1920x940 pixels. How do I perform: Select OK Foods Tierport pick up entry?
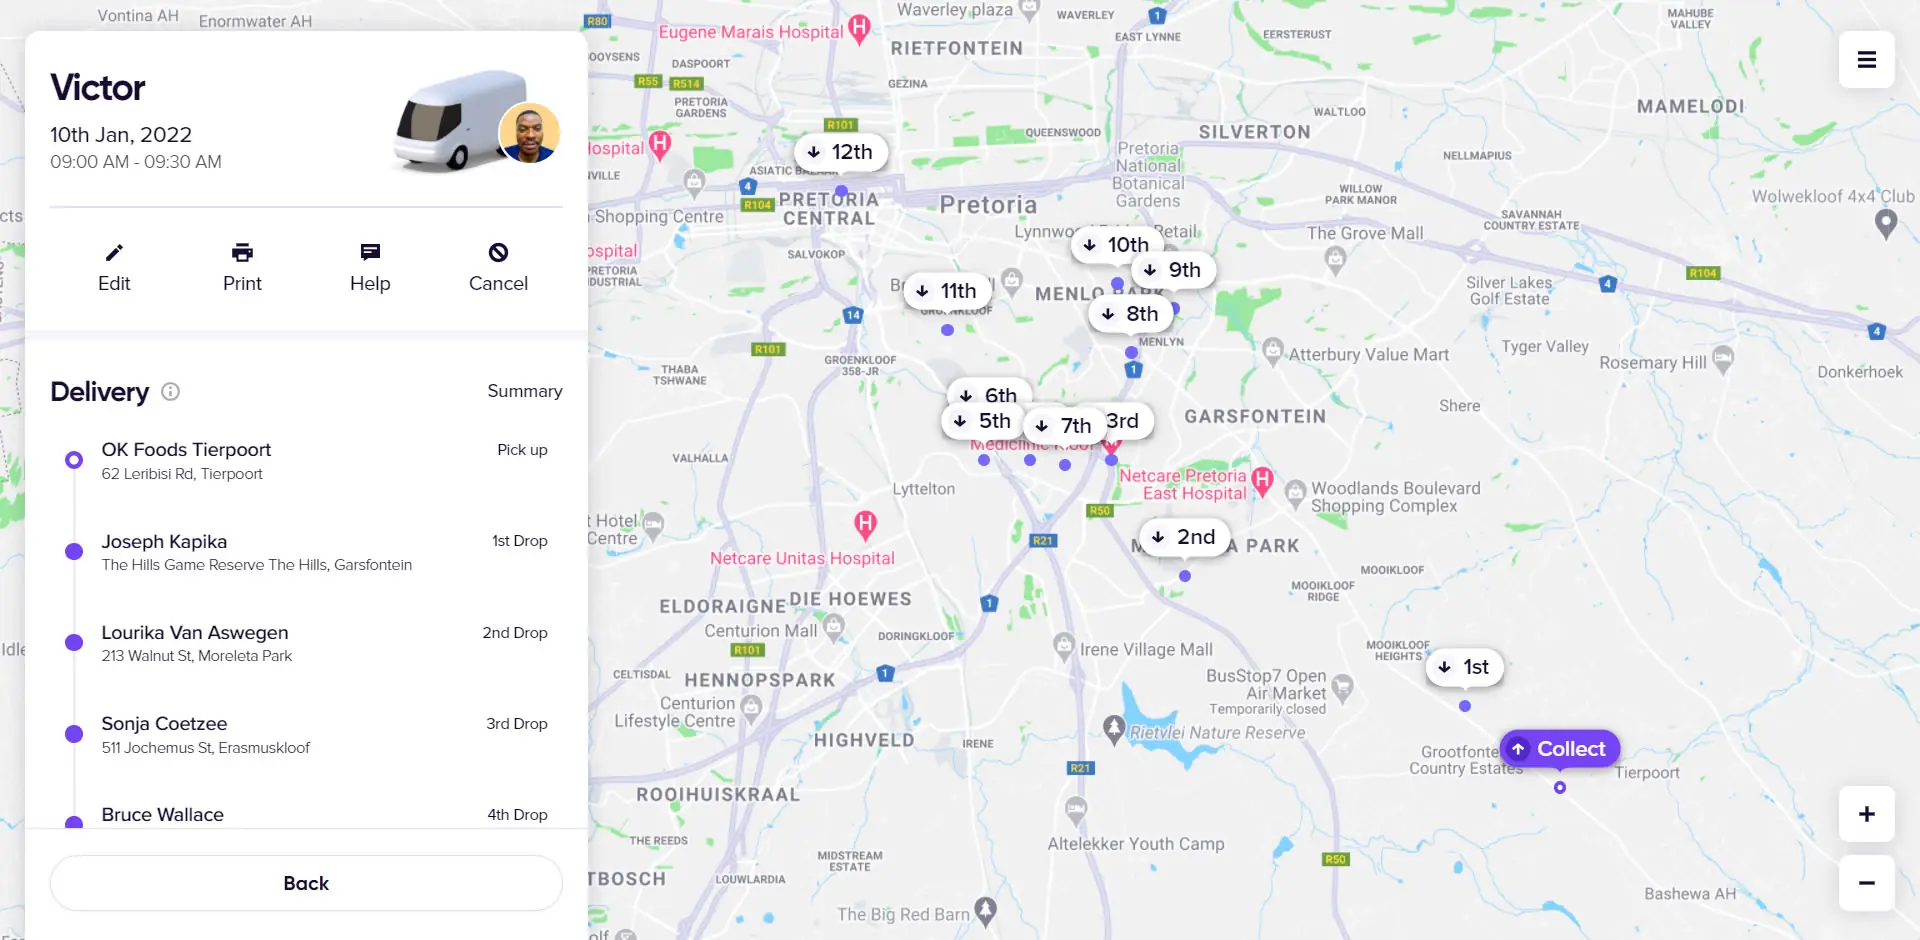[306, 461]
